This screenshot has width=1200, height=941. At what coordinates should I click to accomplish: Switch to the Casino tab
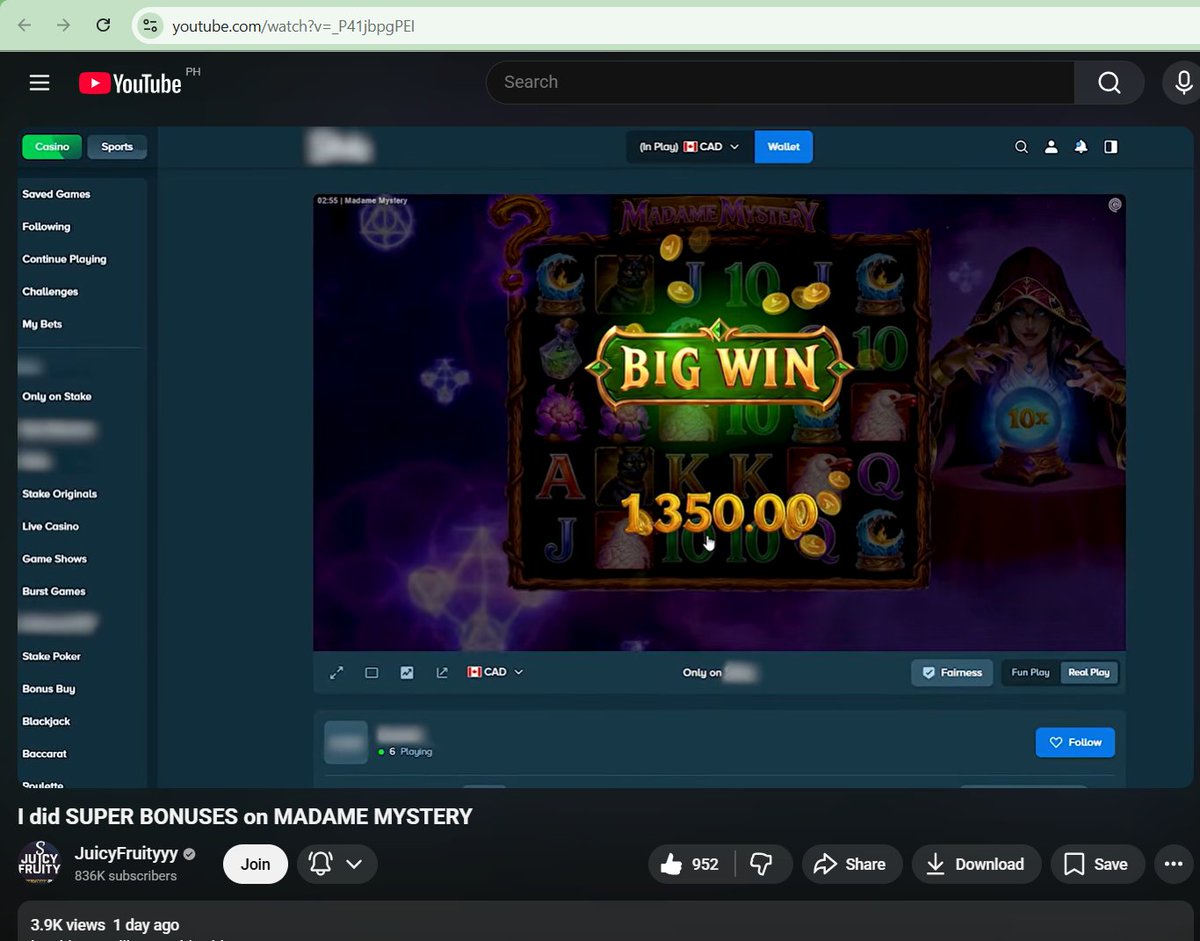52,147
